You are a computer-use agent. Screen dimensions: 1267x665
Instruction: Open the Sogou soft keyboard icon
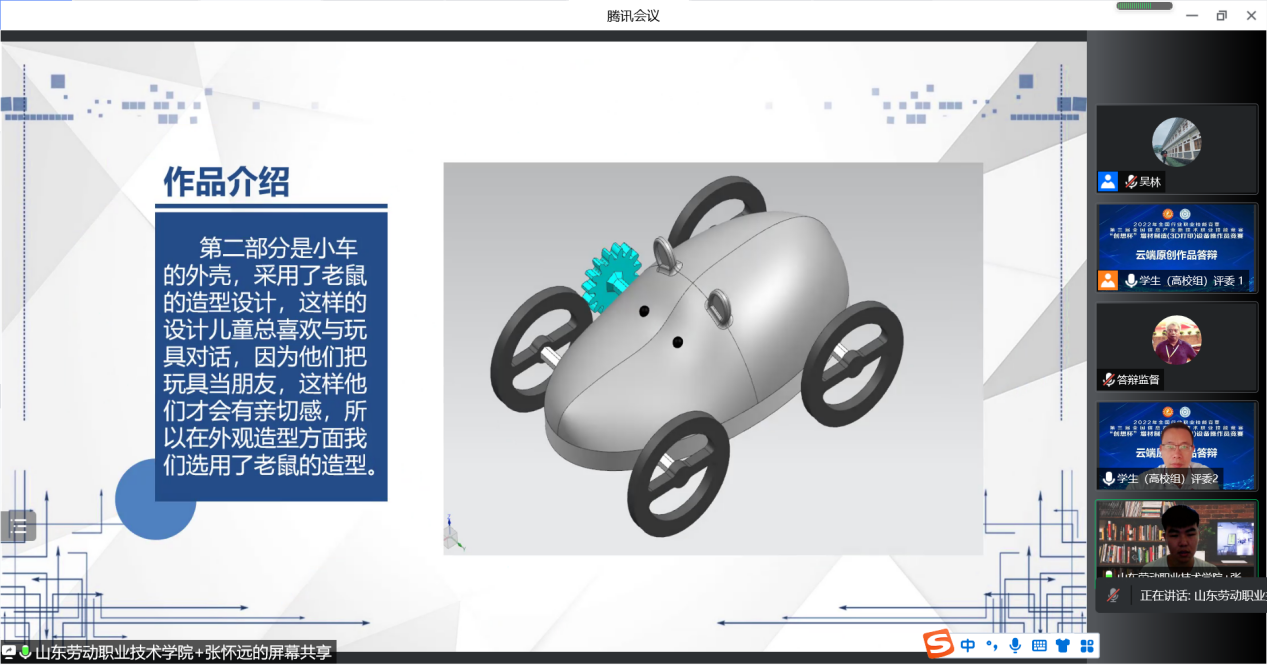pyautogui.click(x=1039, y=646)
